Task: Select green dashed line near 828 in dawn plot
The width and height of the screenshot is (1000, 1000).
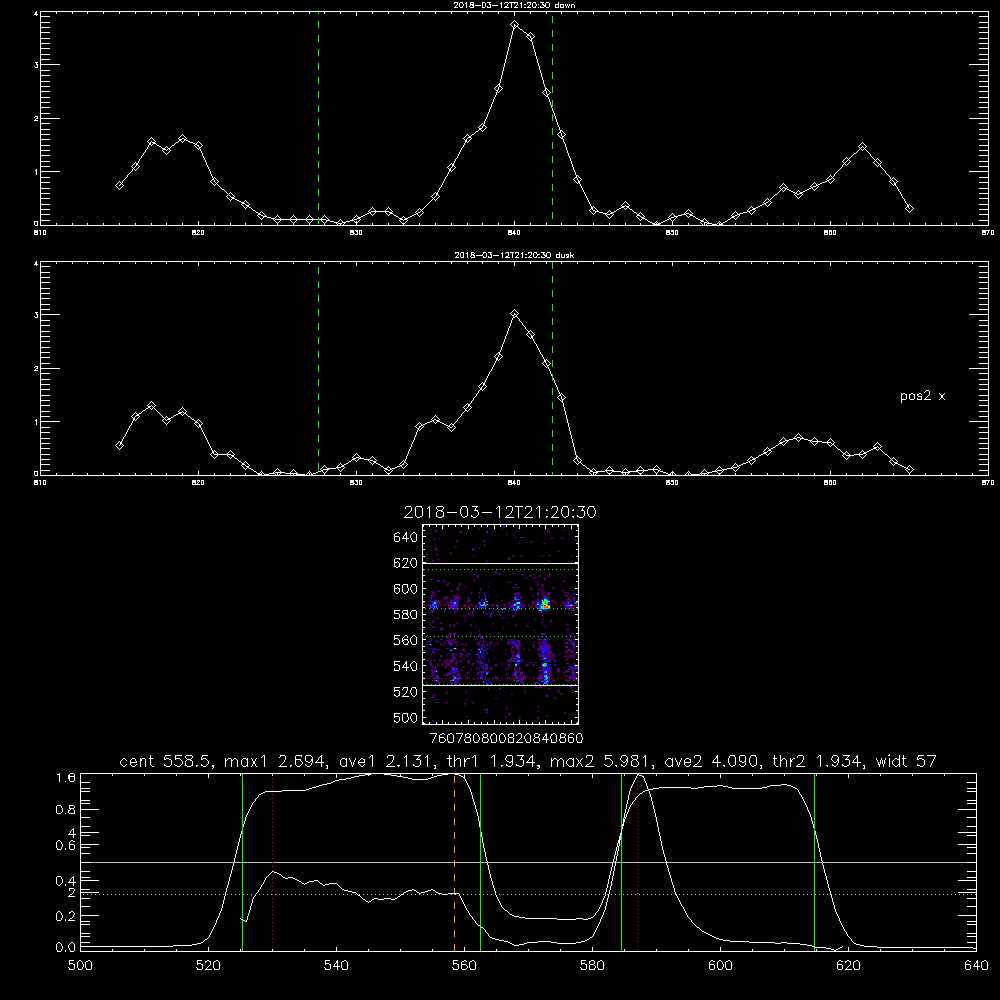Action: click(x=318, y=119)
